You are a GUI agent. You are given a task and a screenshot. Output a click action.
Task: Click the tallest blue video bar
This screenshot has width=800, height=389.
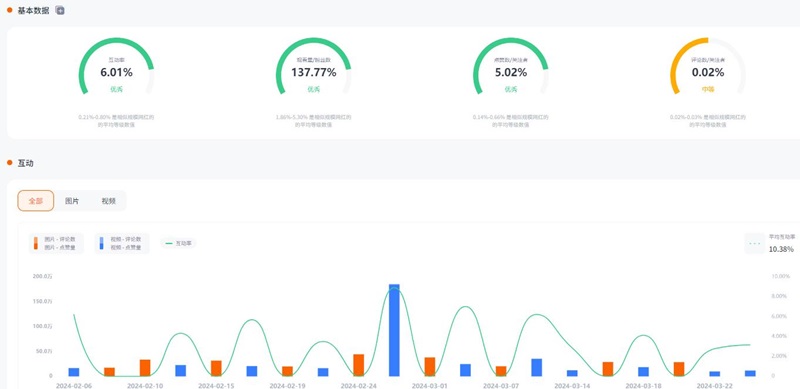[394, 330]
